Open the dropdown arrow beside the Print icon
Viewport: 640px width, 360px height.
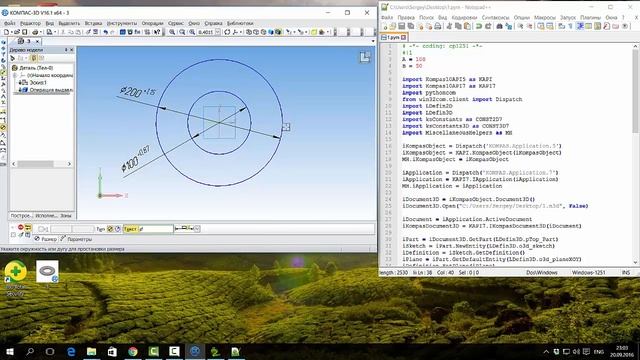(x=40, y=32)
